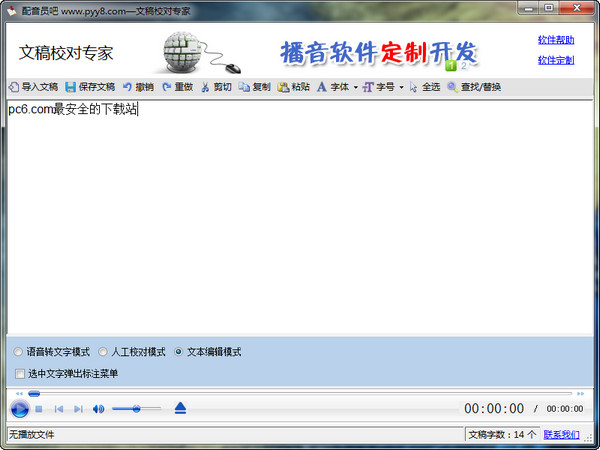Skip to the previous track
Image resolution: width=600 pixels, height=450 pixels.
pos(59,409)
